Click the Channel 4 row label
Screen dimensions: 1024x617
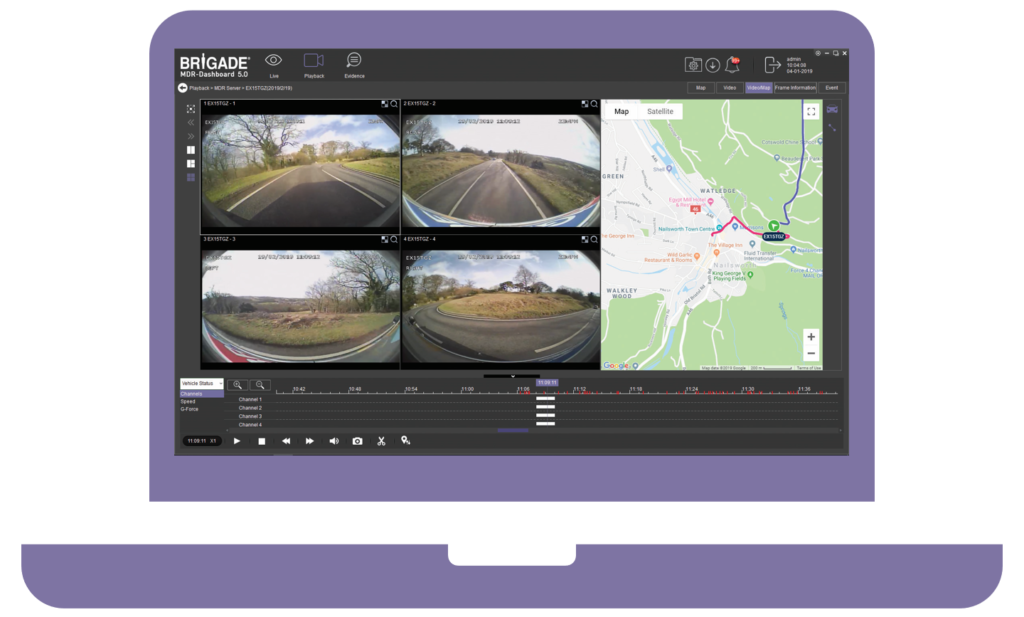[250, 424]
